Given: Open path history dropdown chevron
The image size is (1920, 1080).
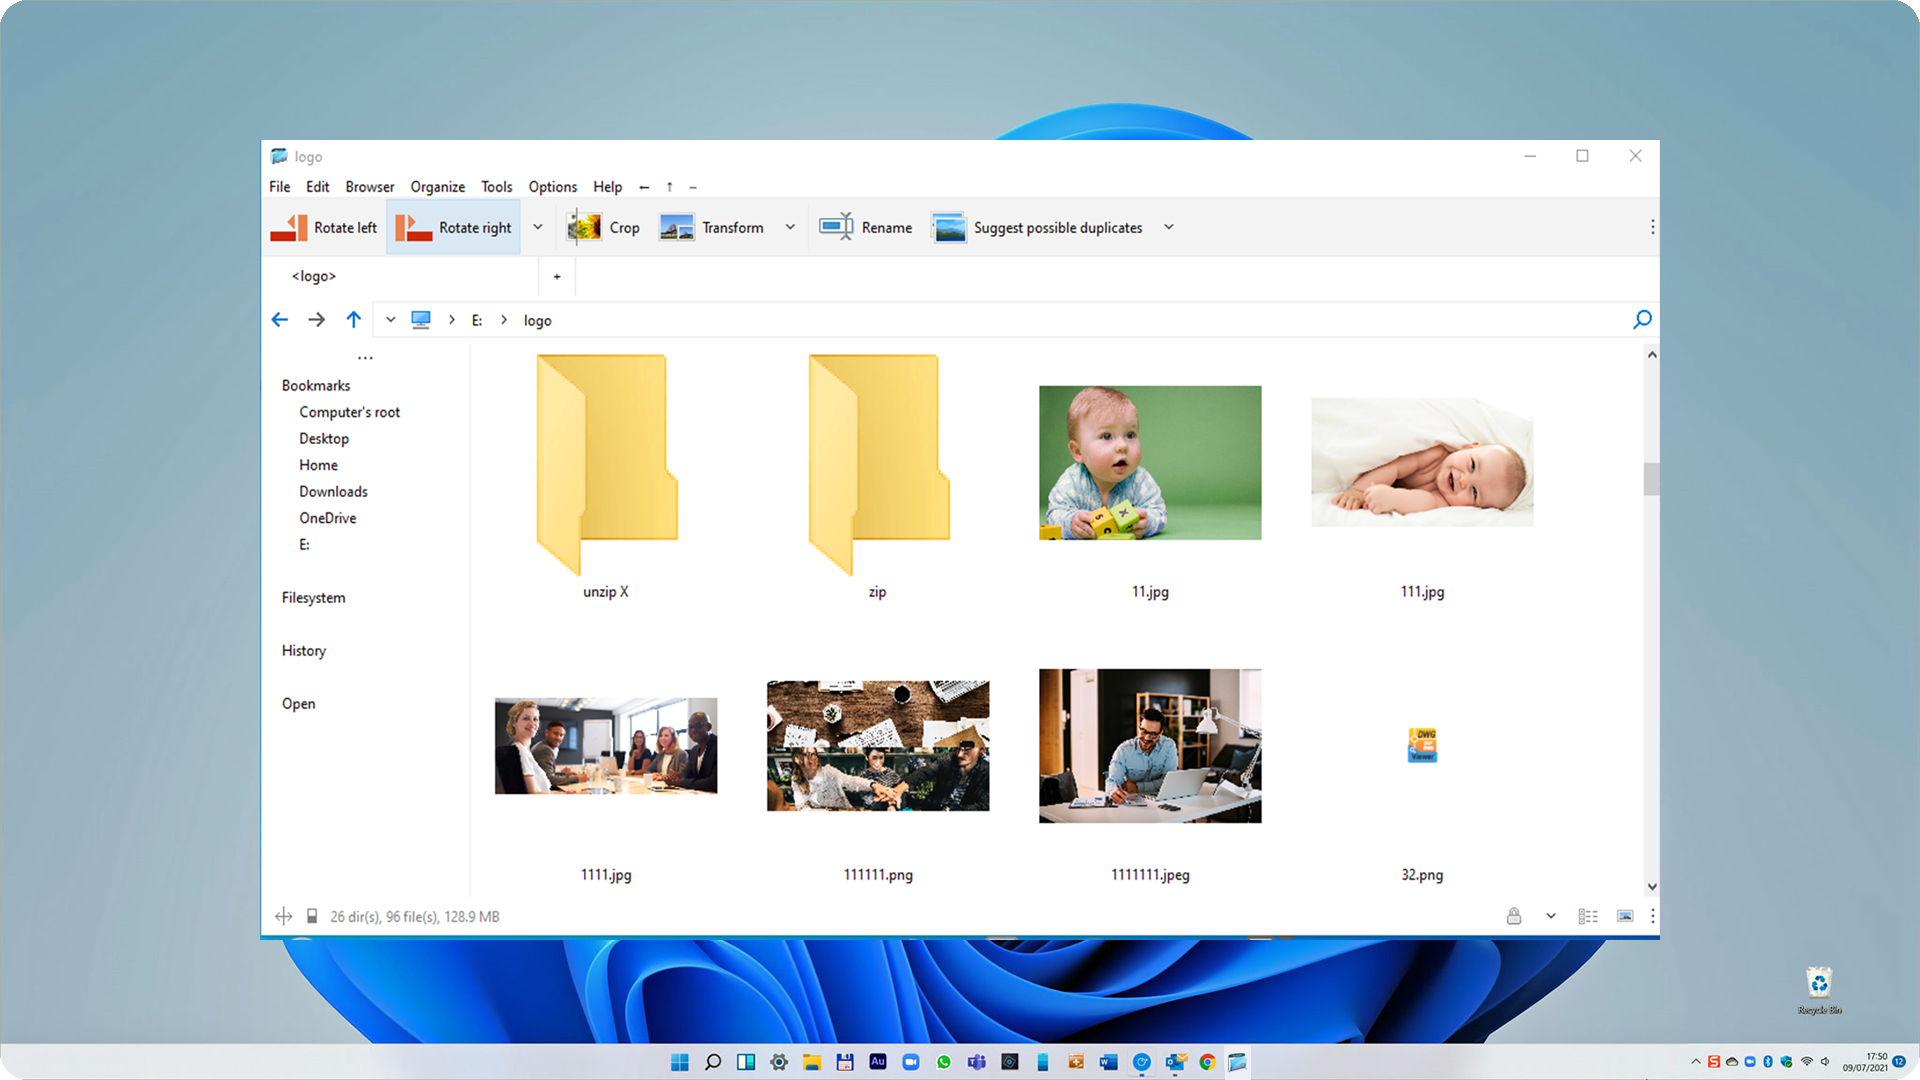Looking at the screenshot, I should [390, 320].
